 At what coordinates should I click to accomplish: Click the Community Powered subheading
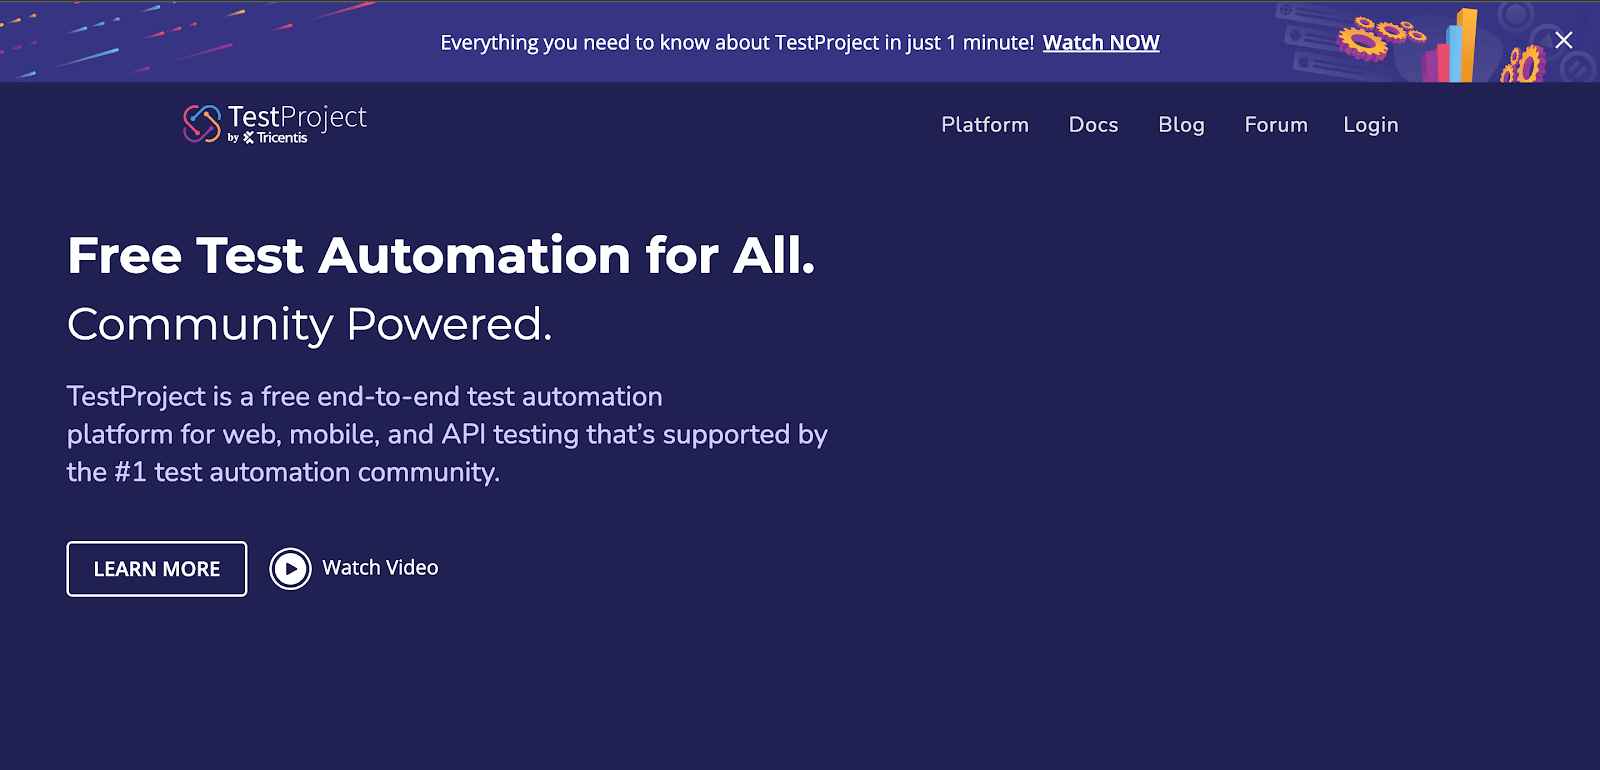pyautogui.click(x=310, y=323)
